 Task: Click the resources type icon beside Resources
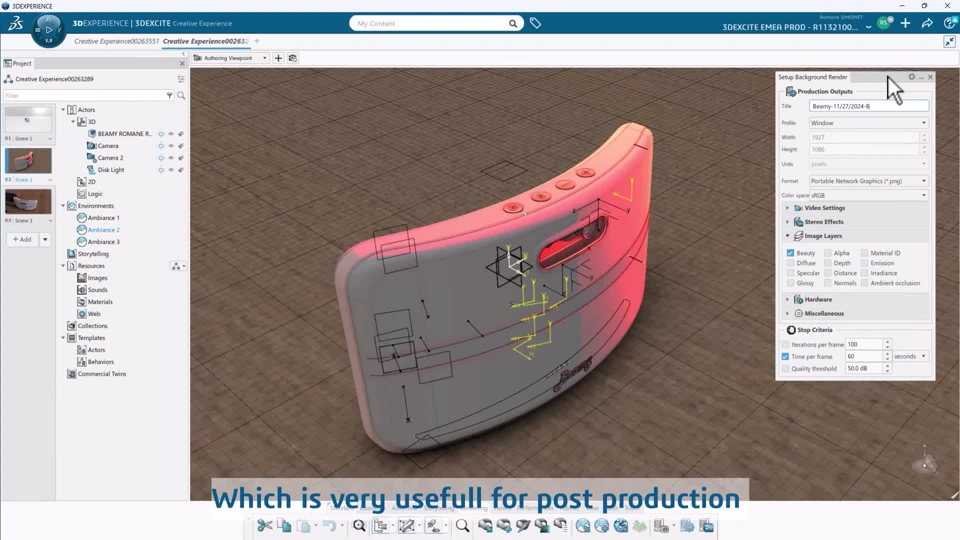[x=178, y=266]
